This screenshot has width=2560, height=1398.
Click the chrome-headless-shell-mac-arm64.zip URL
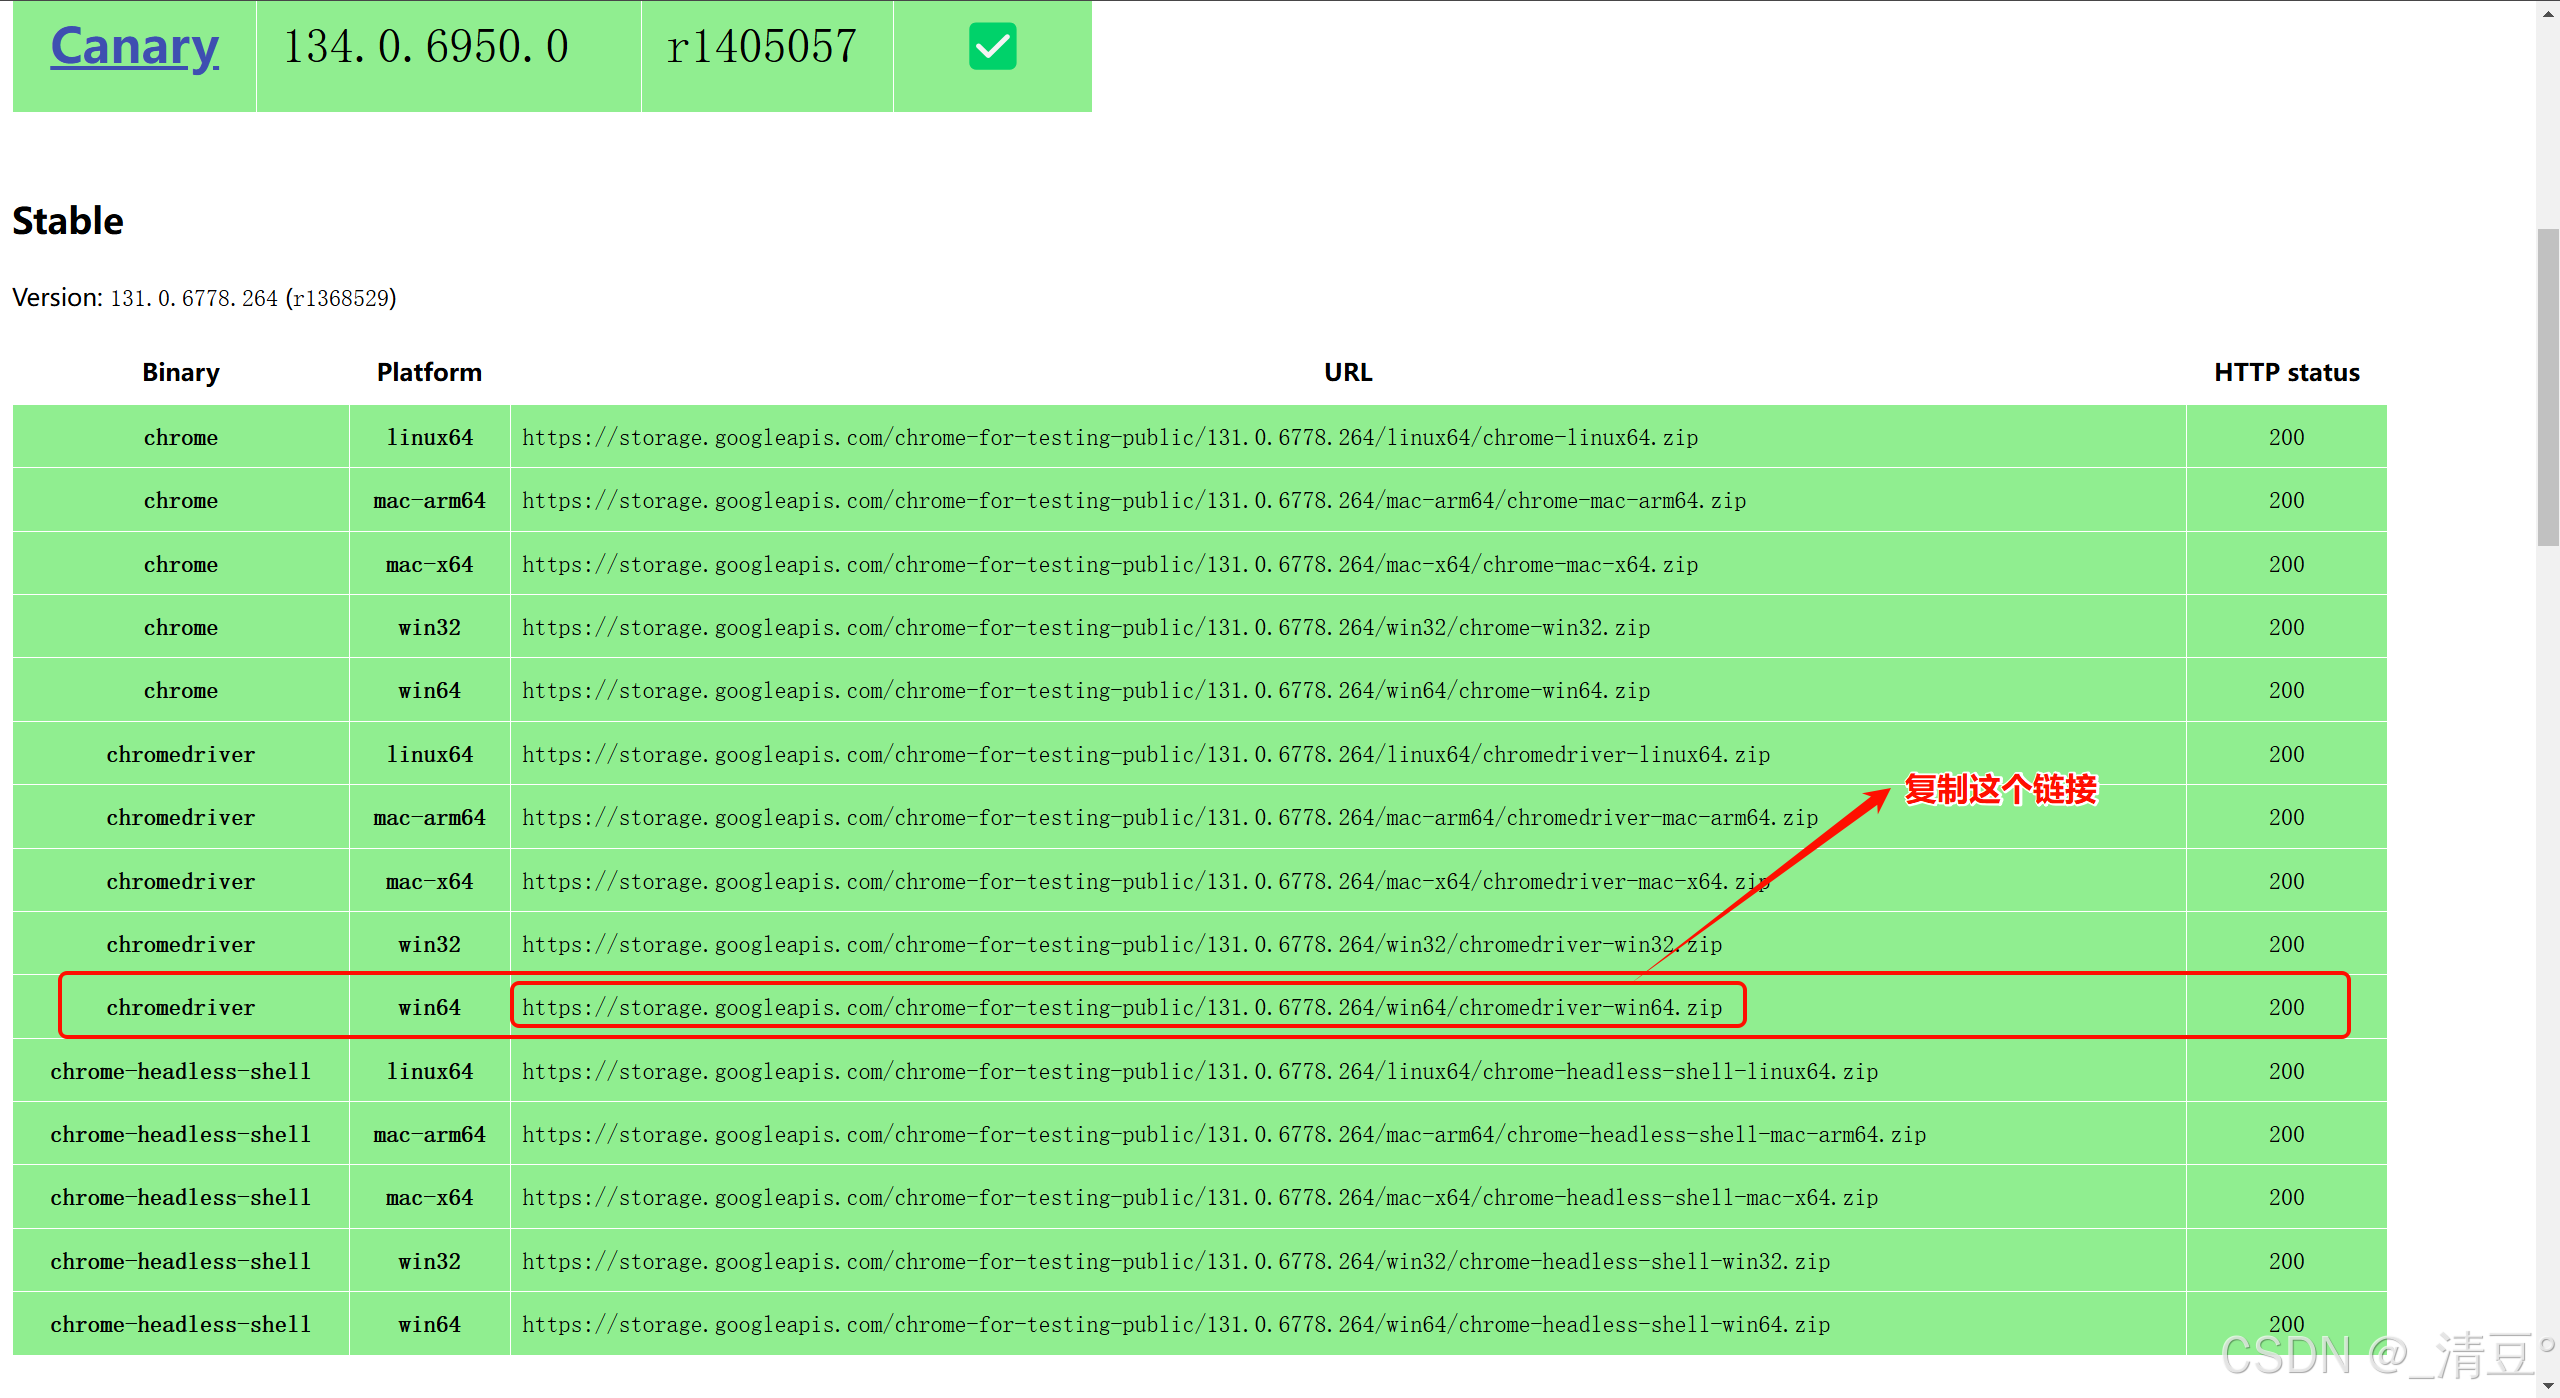(x=1224, y=1135)
